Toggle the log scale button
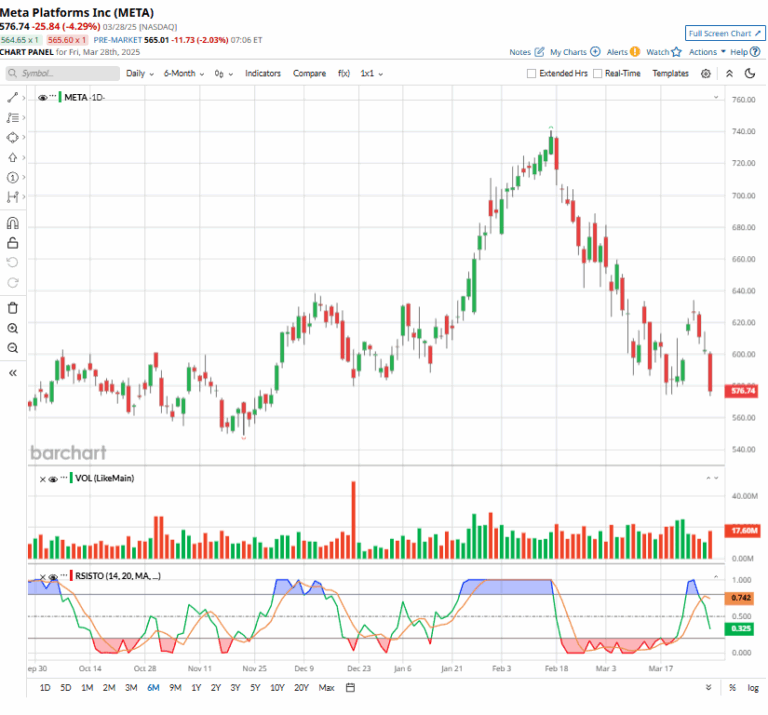 click(x=753, y=688)
